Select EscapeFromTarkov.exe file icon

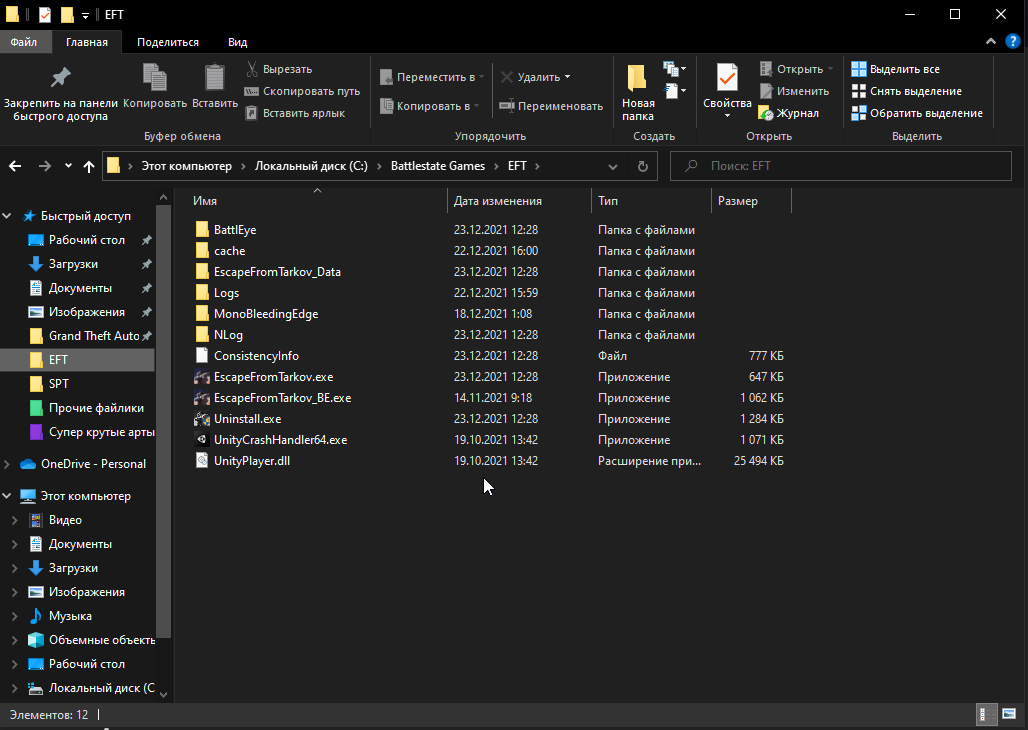pos(202,377)
